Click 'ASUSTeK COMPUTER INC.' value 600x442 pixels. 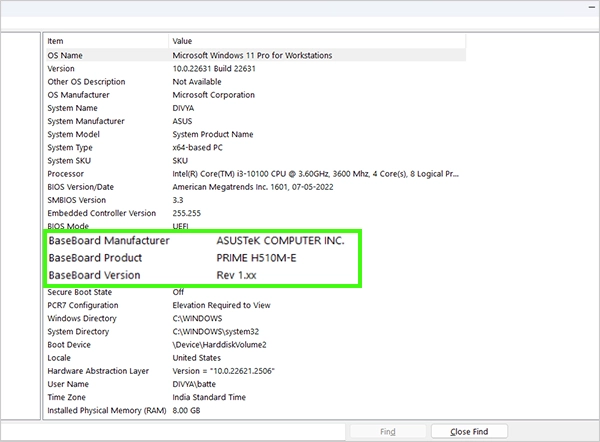[x=280, y=241]
